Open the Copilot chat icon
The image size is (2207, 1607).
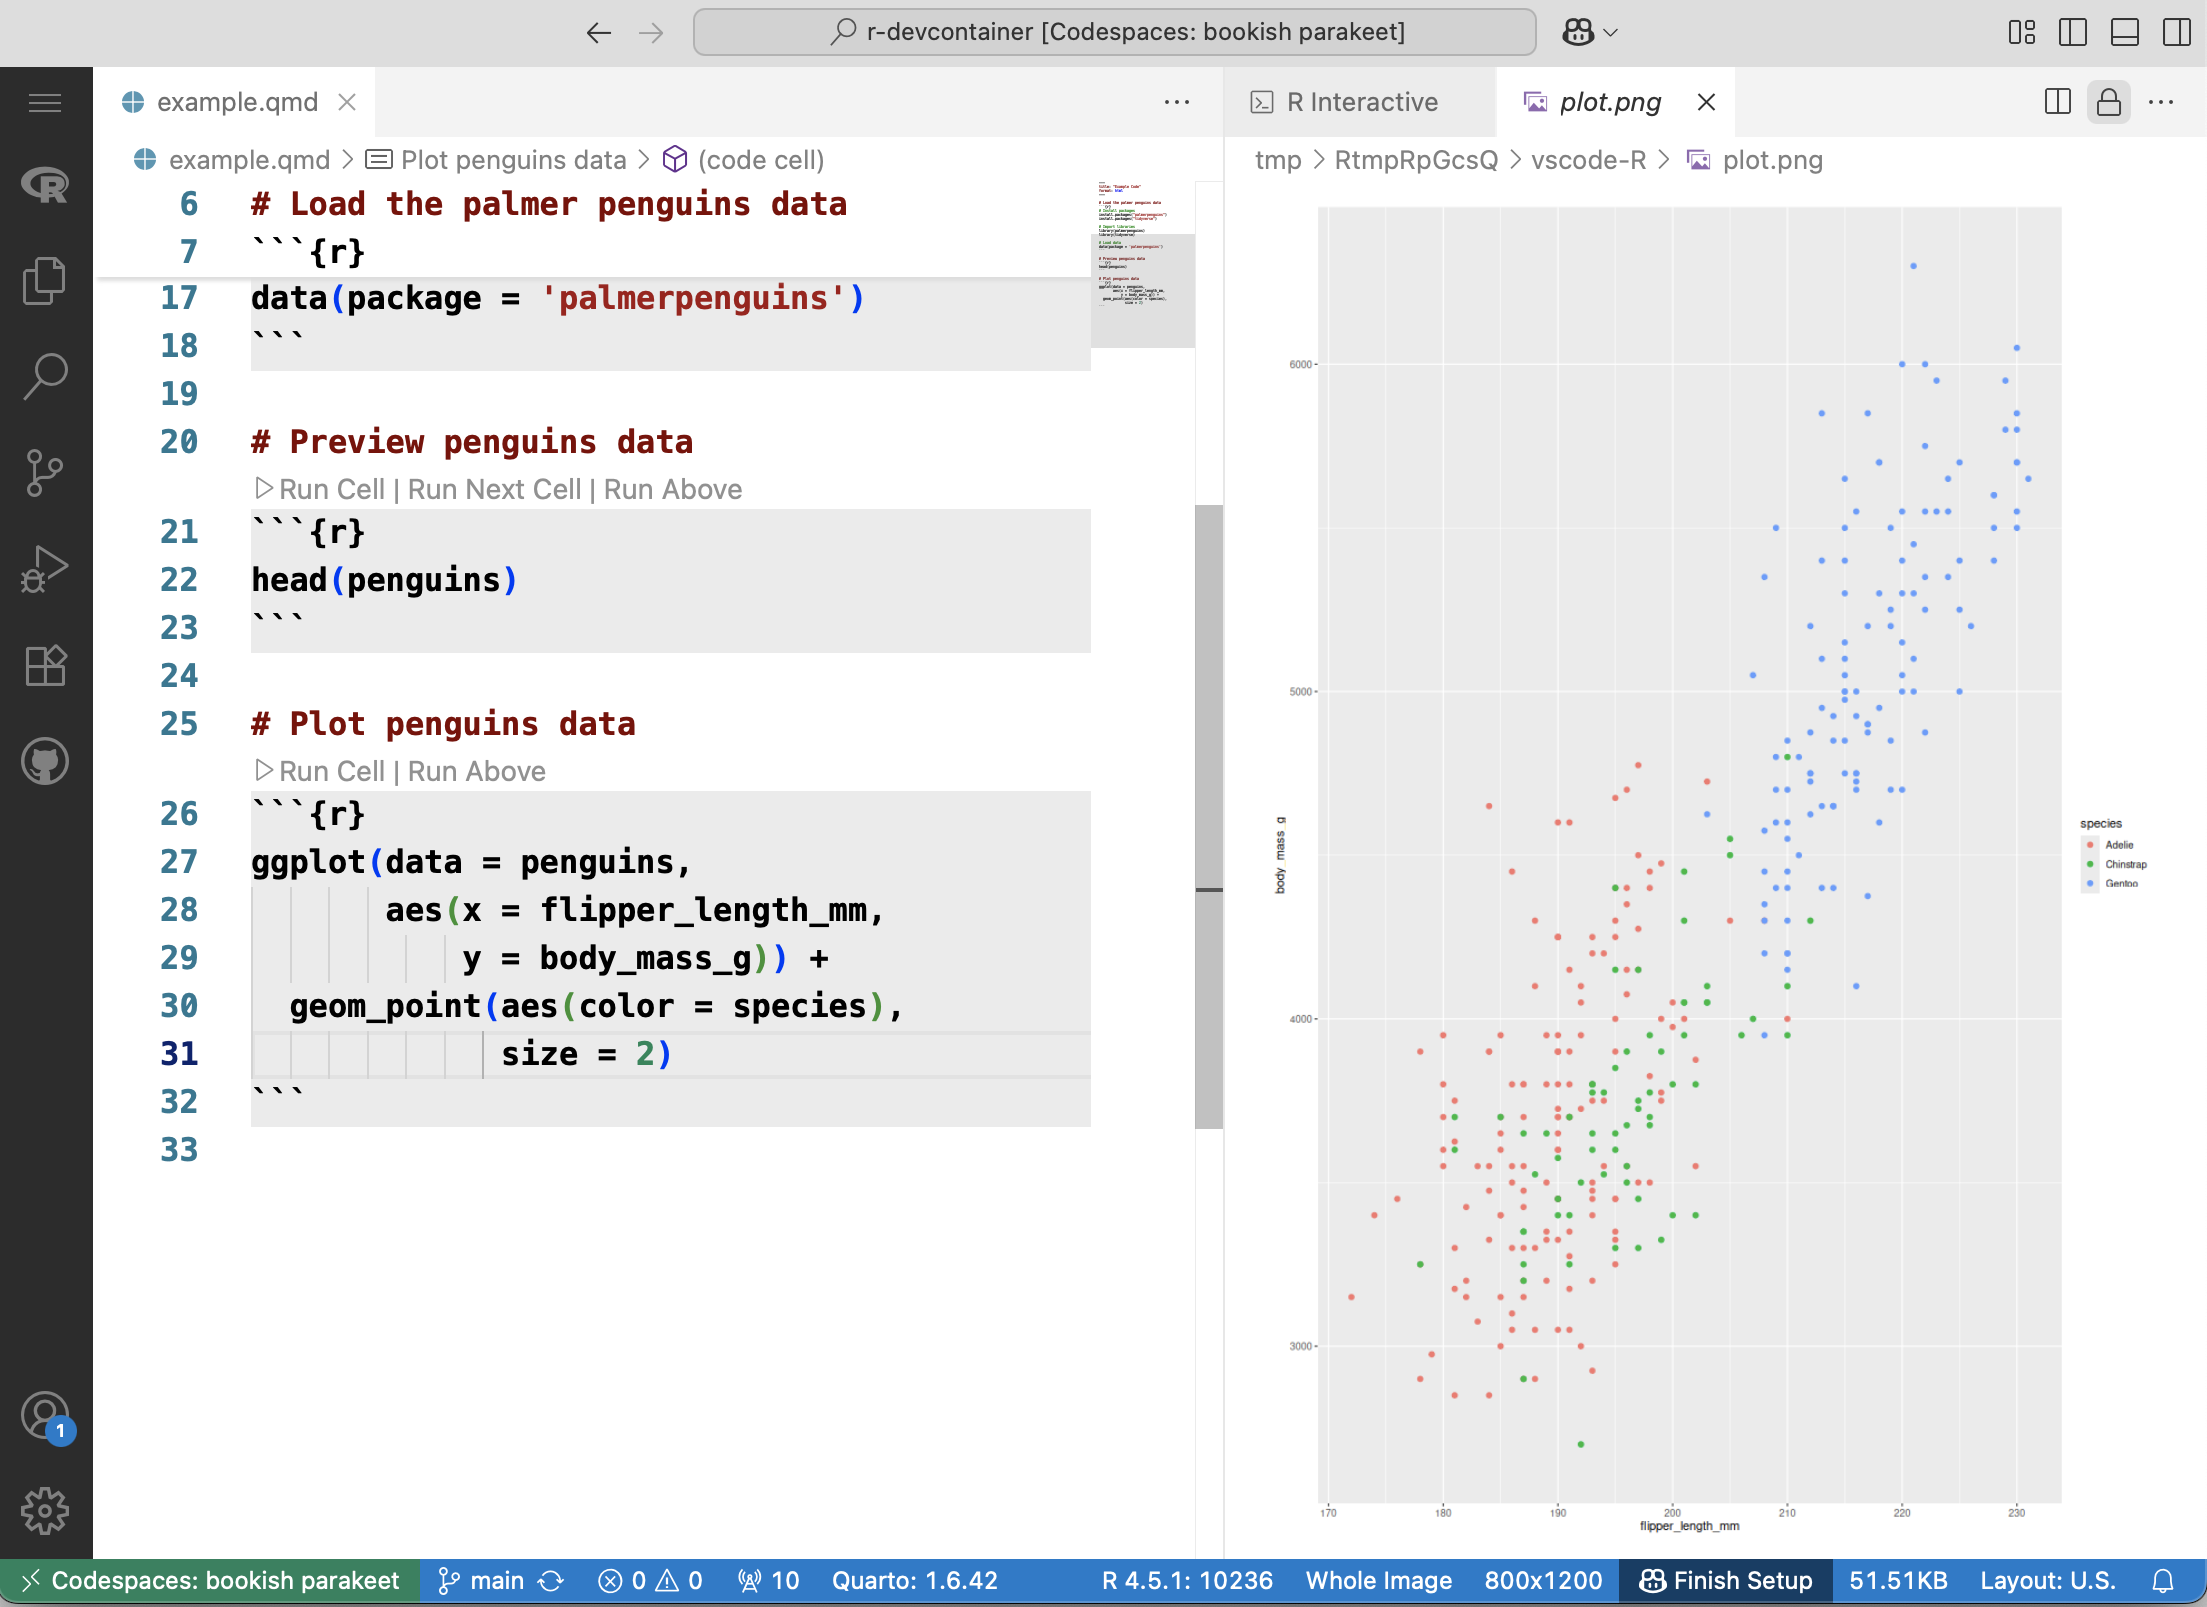pos(1578,32)
